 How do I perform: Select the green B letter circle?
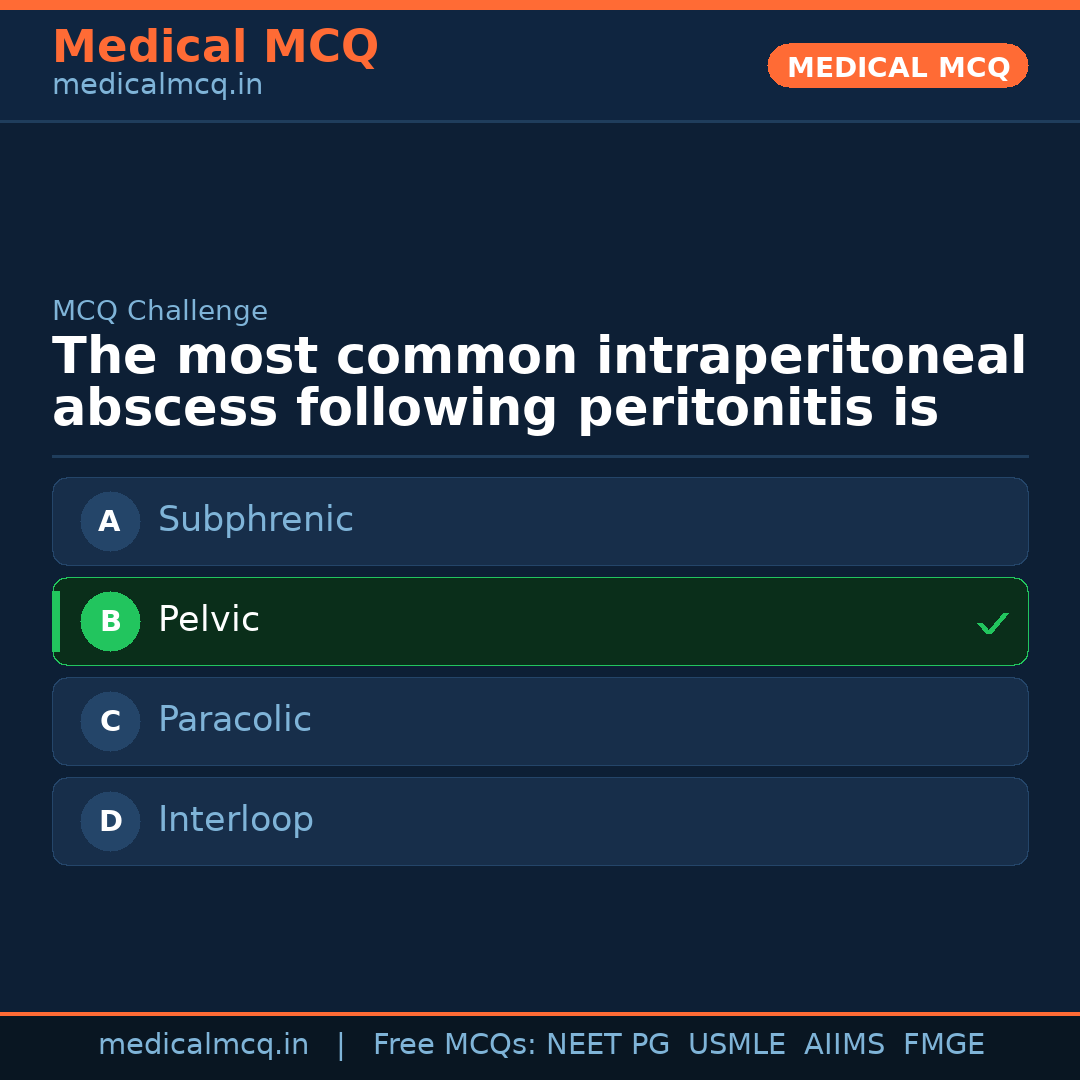110,621
